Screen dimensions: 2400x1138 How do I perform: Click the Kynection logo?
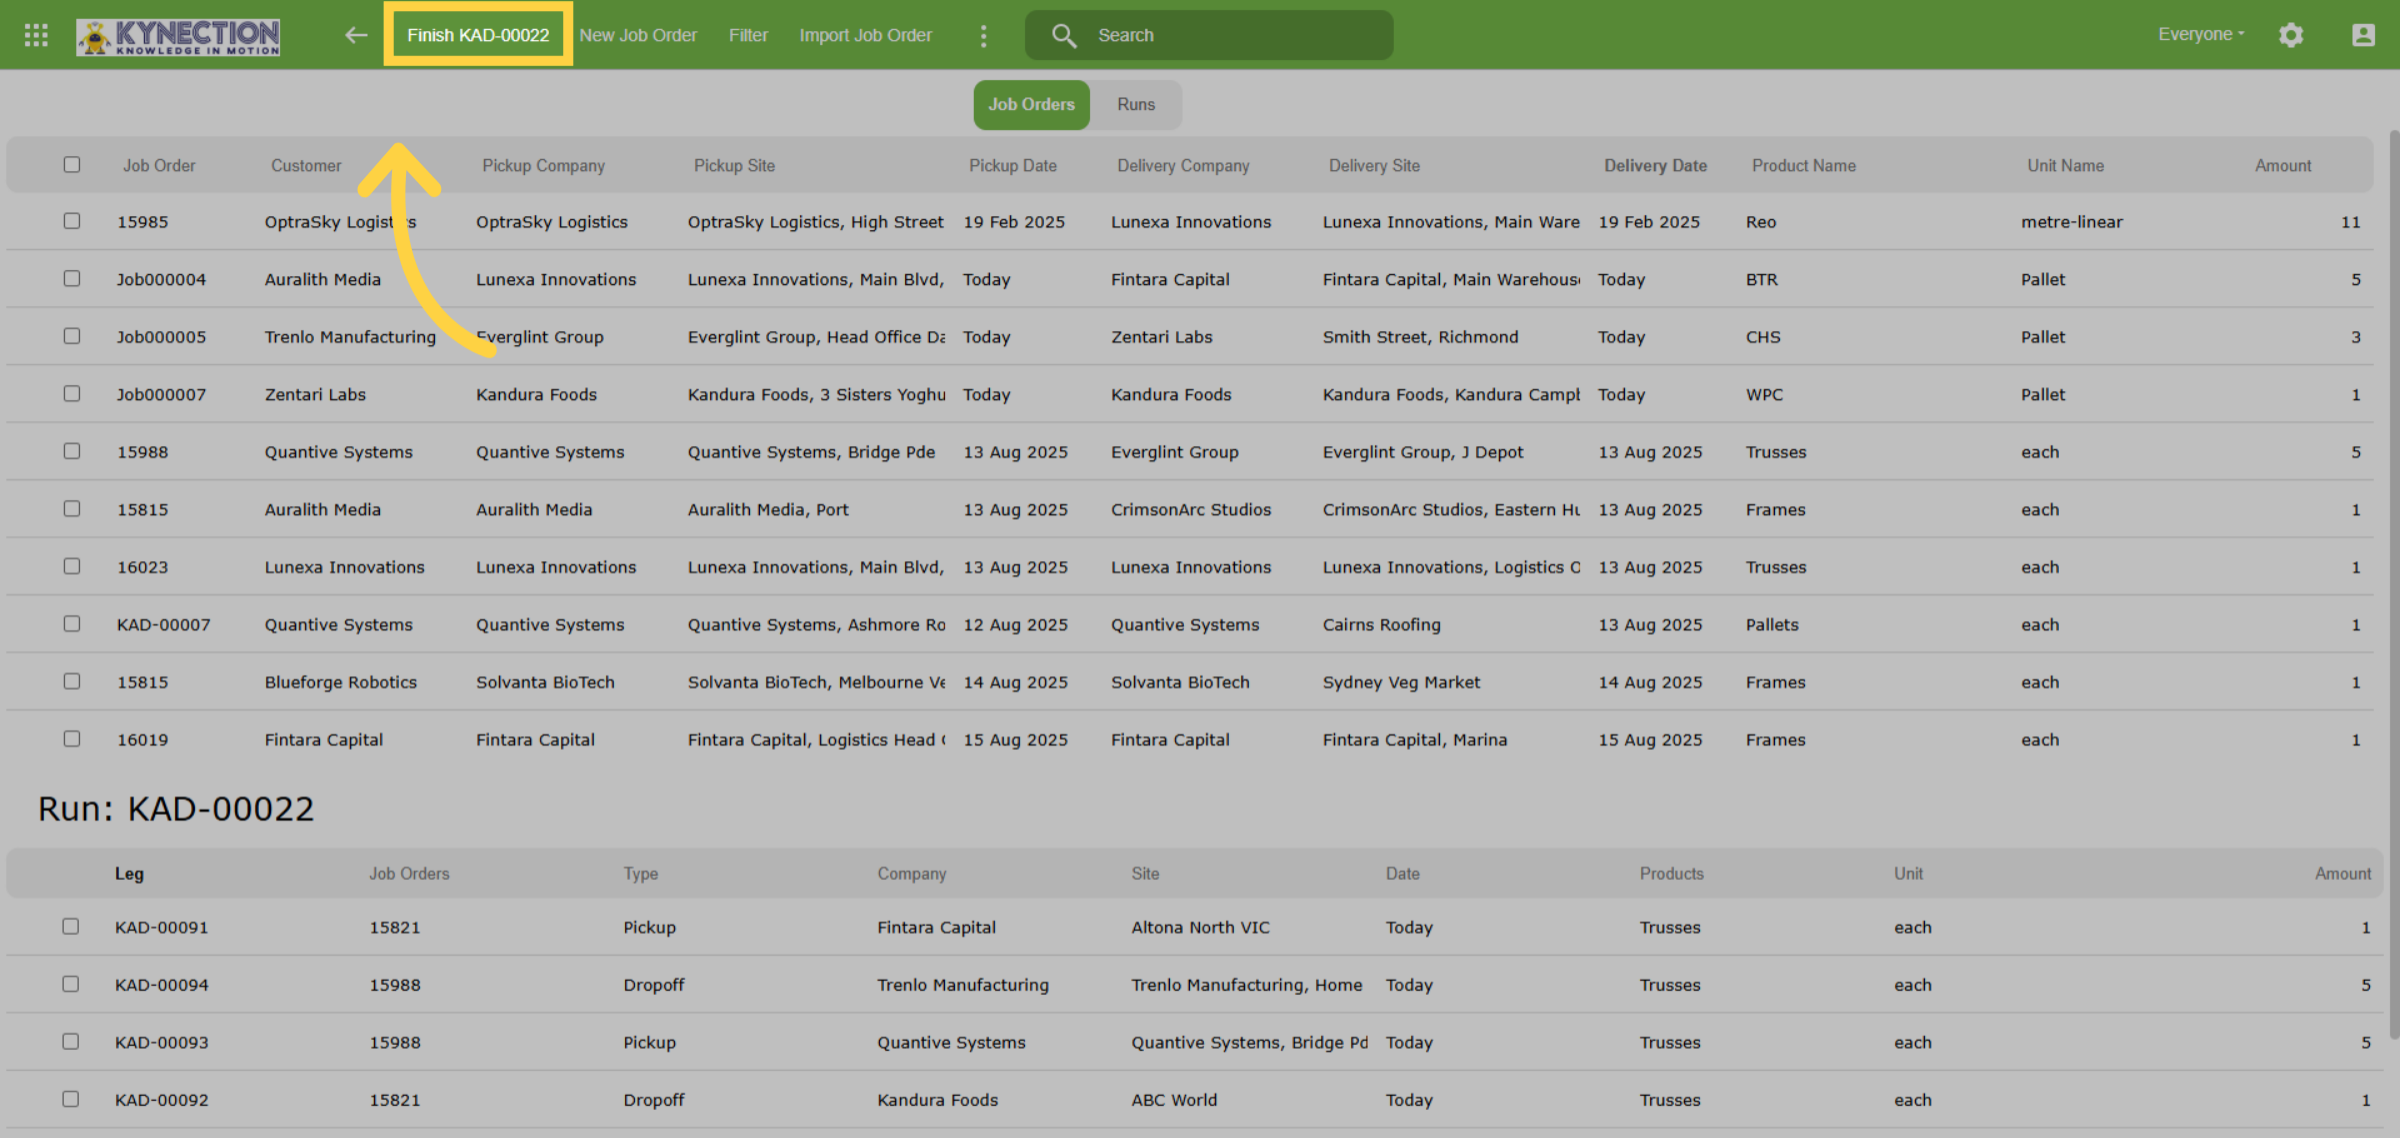(x=178, y=37)
